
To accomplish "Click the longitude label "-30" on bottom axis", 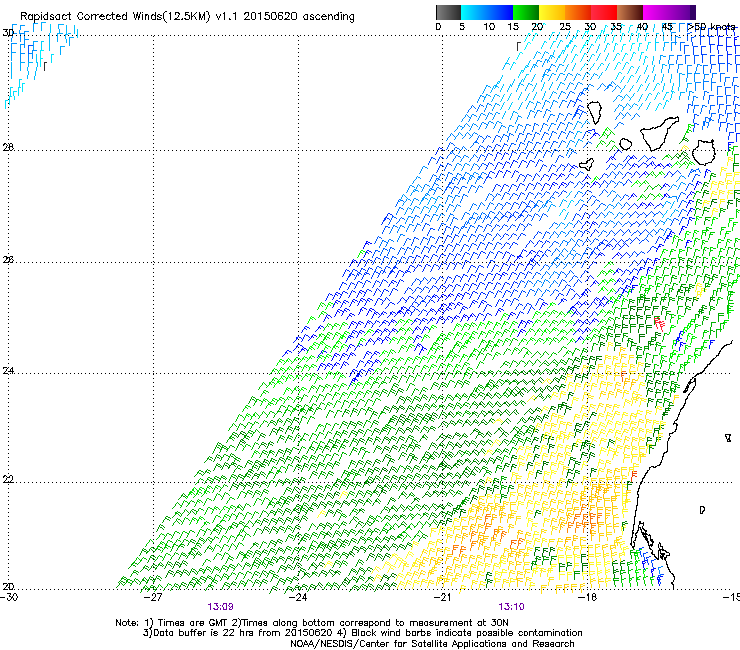I will point(9,598).
